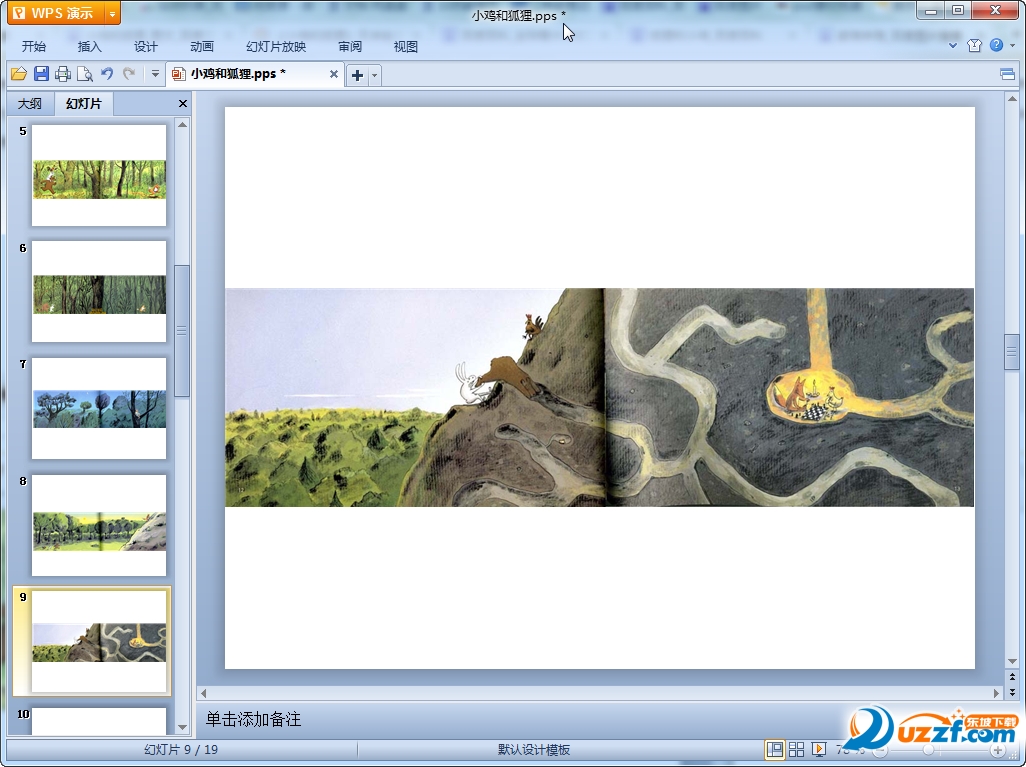1026x767 pixels.
Task: Open the 视图 menu tab
Action: click(406, 46)
